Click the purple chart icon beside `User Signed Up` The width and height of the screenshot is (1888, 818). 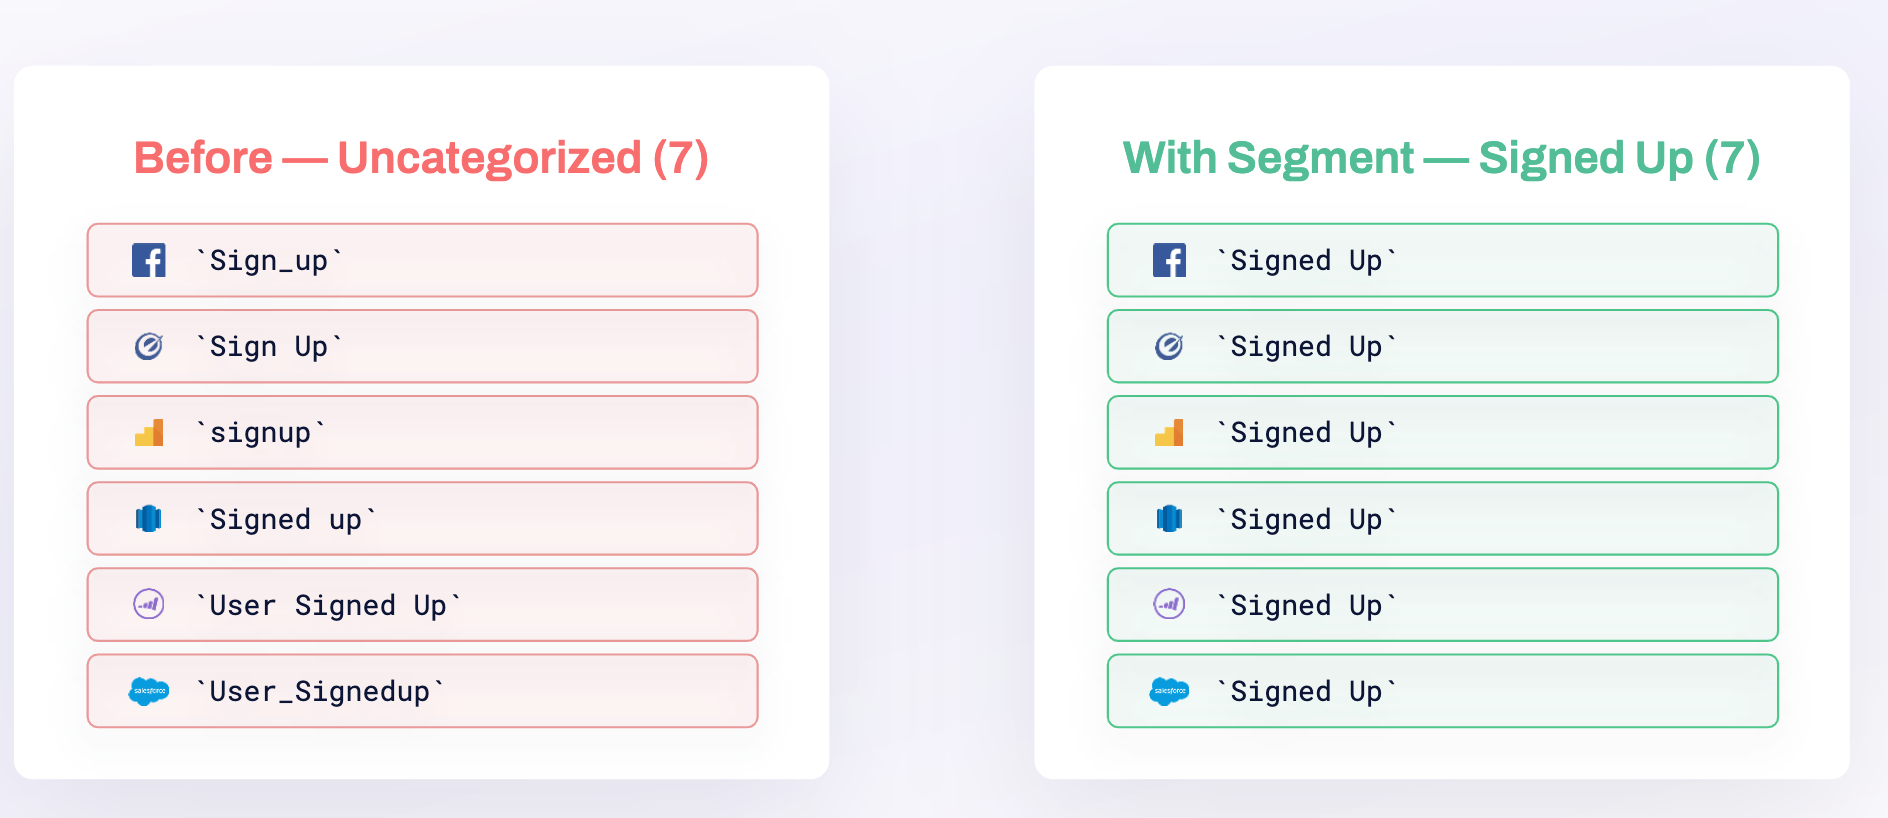149,604
